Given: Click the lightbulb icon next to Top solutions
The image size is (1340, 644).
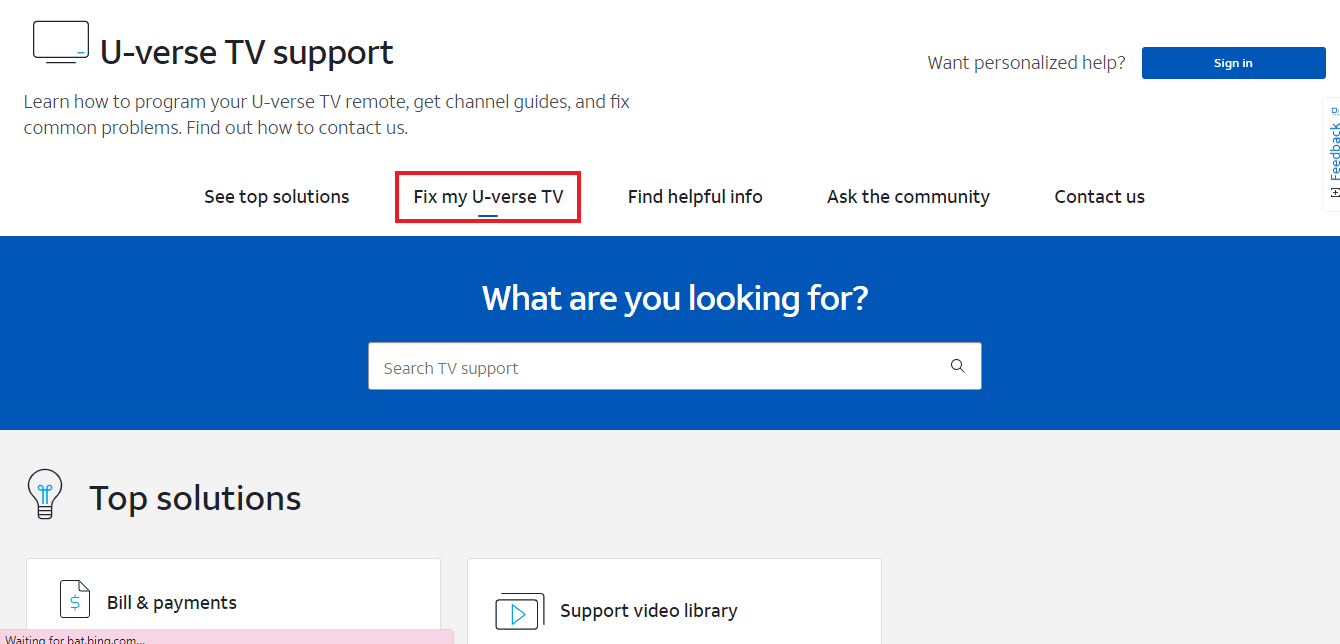Looking at the screenshot, I should pos(45,494).
